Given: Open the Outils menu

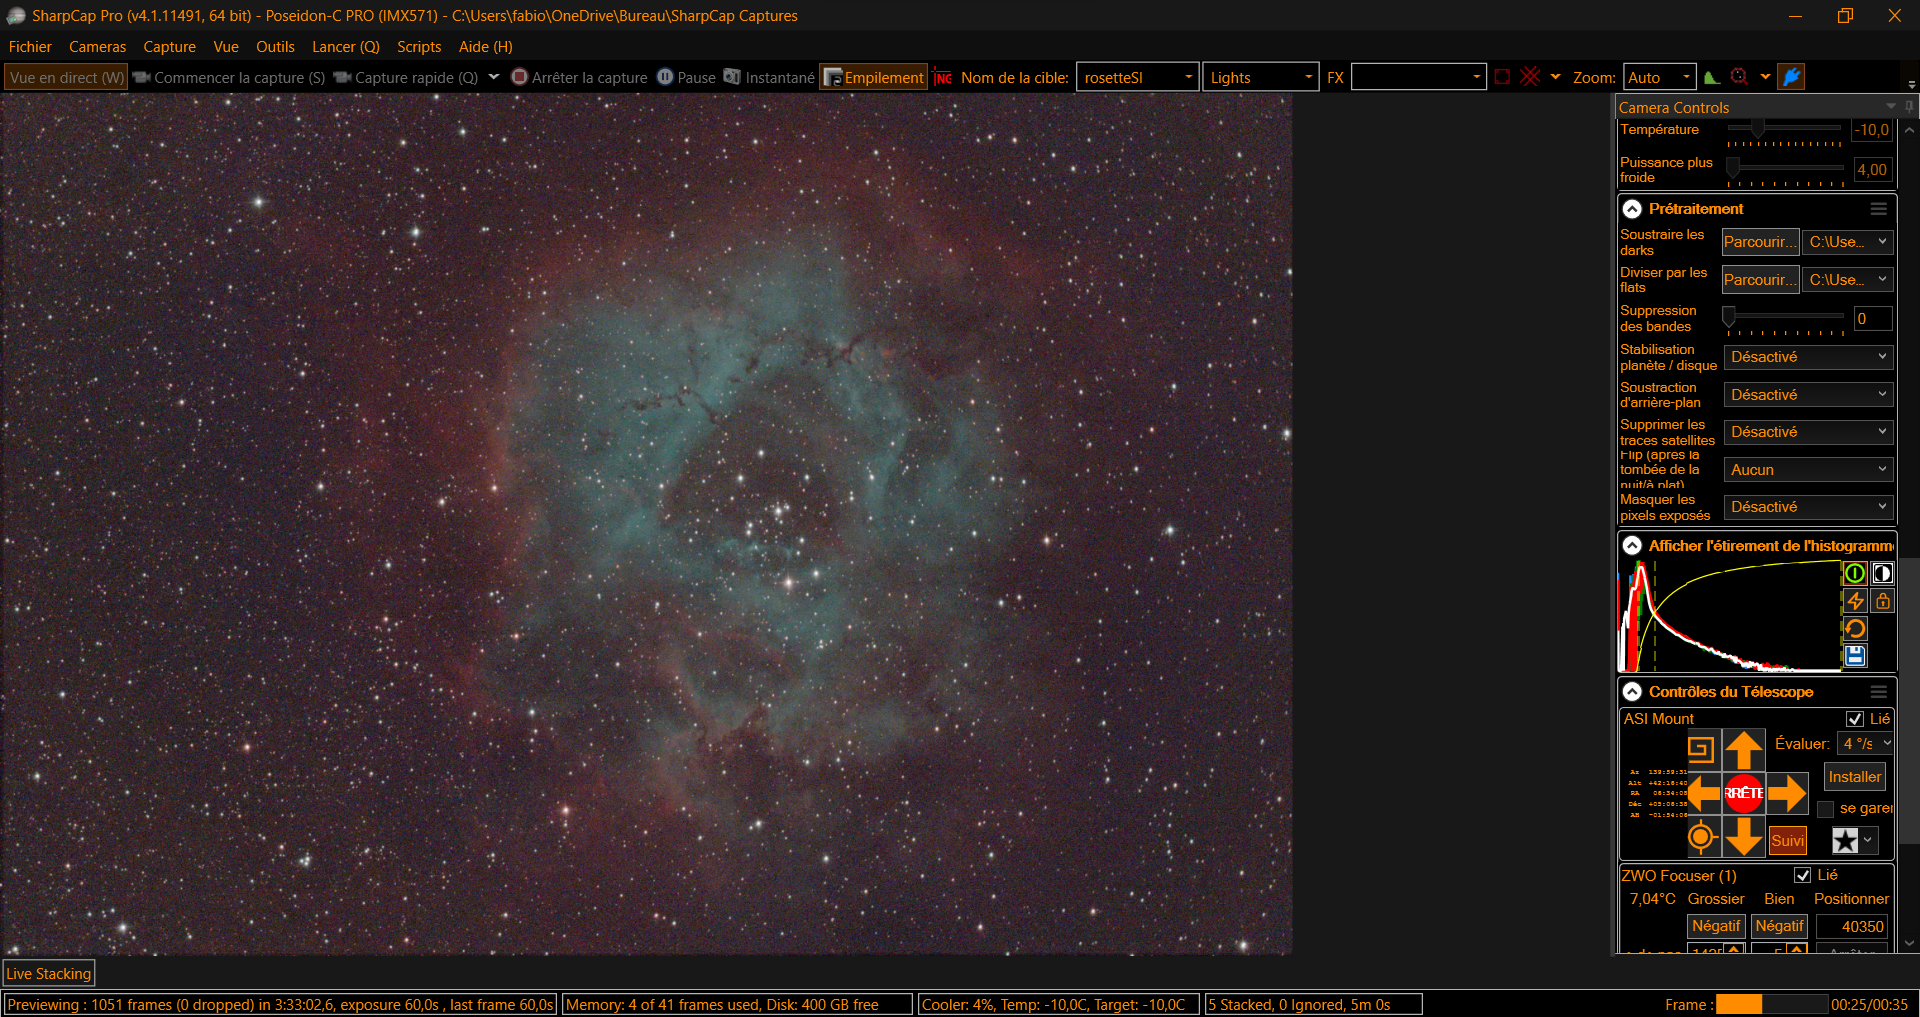Looking at the screenshot, I should 275,47.
